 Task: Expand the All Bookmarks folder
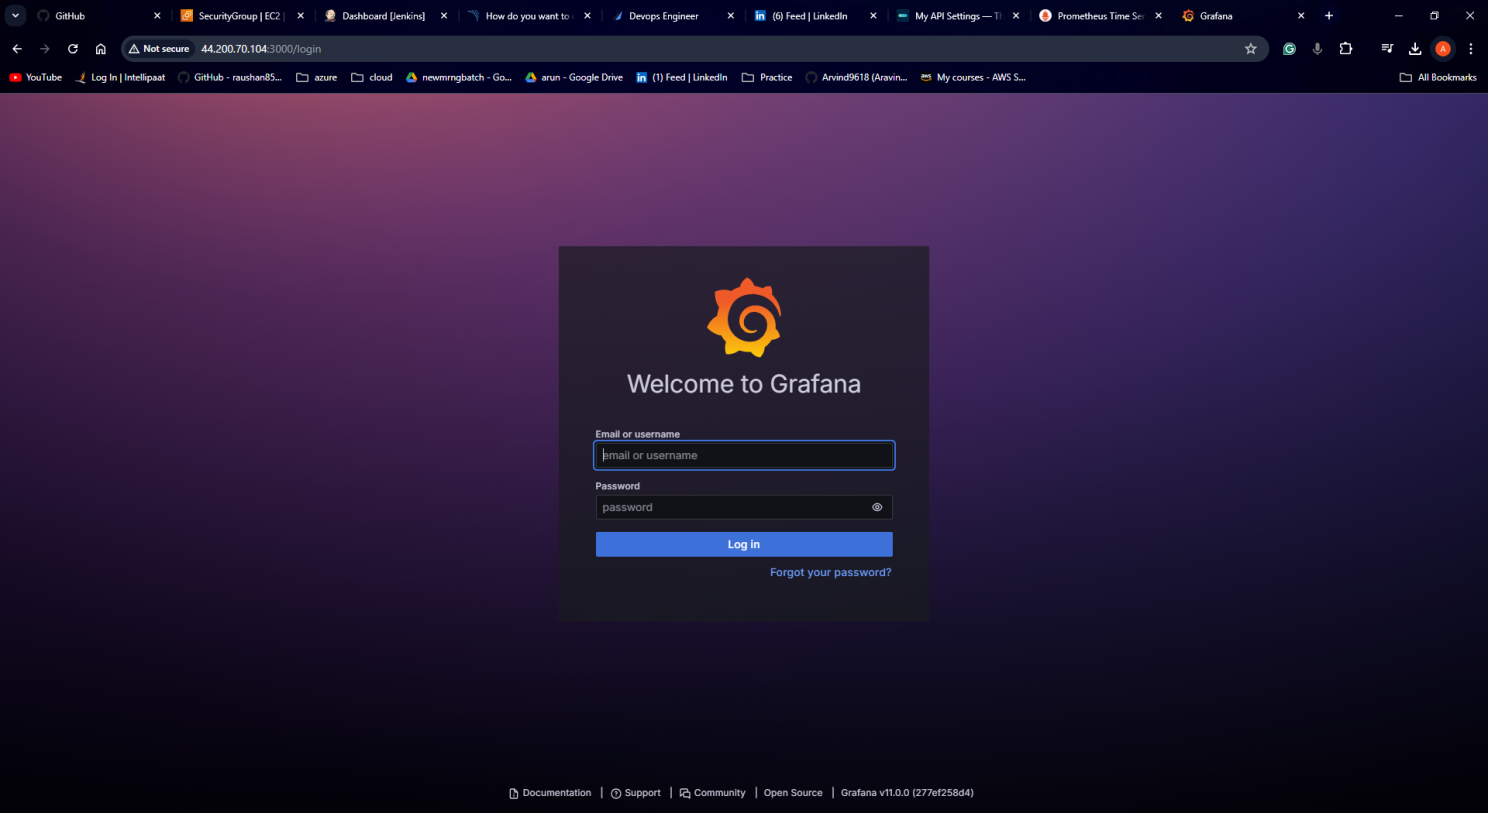click(1438, 77)
